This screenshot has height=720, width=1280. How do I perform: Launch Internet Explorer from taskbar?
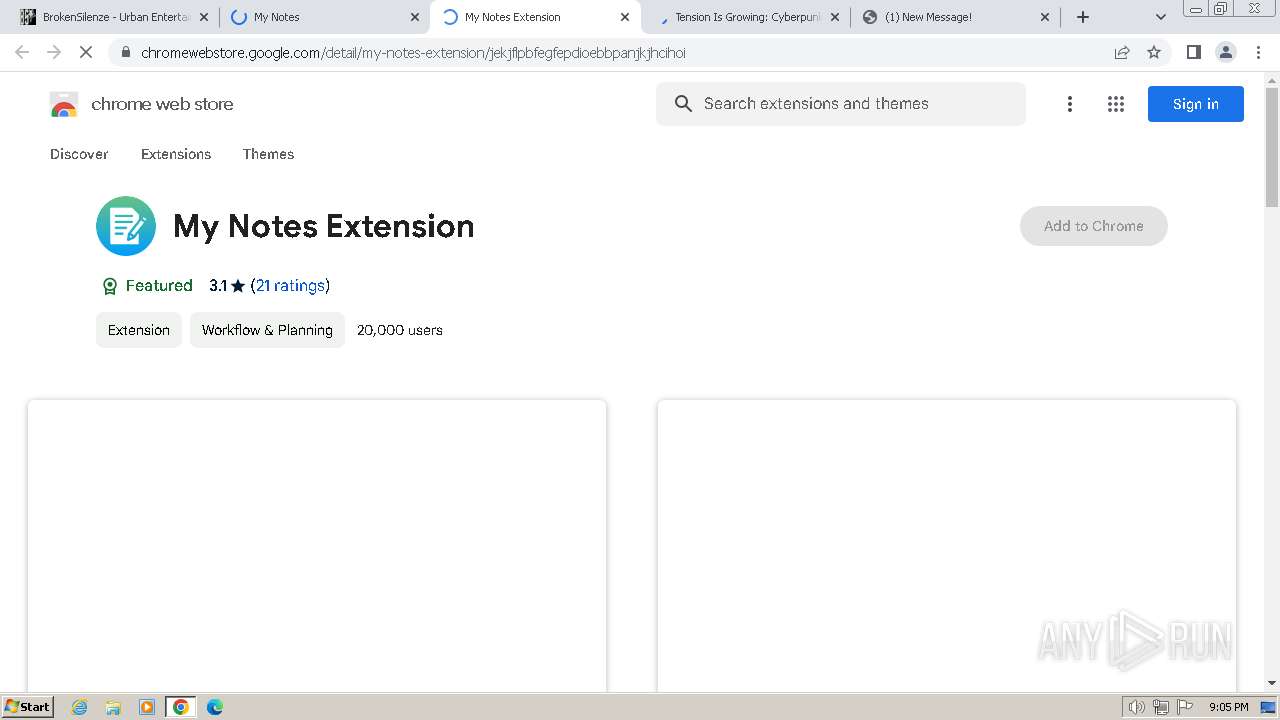point(79,707)
